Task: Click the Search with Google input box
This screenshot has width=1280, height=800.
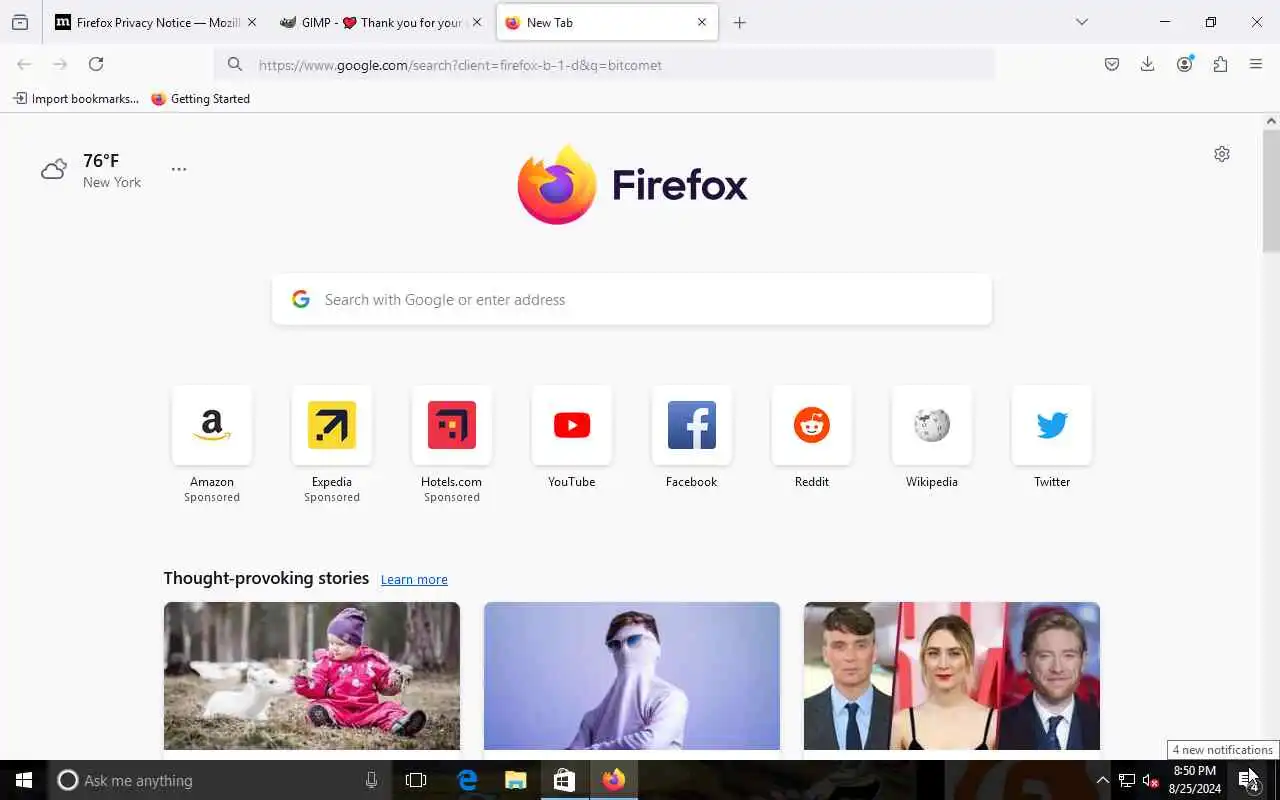Action: [632, 300]
